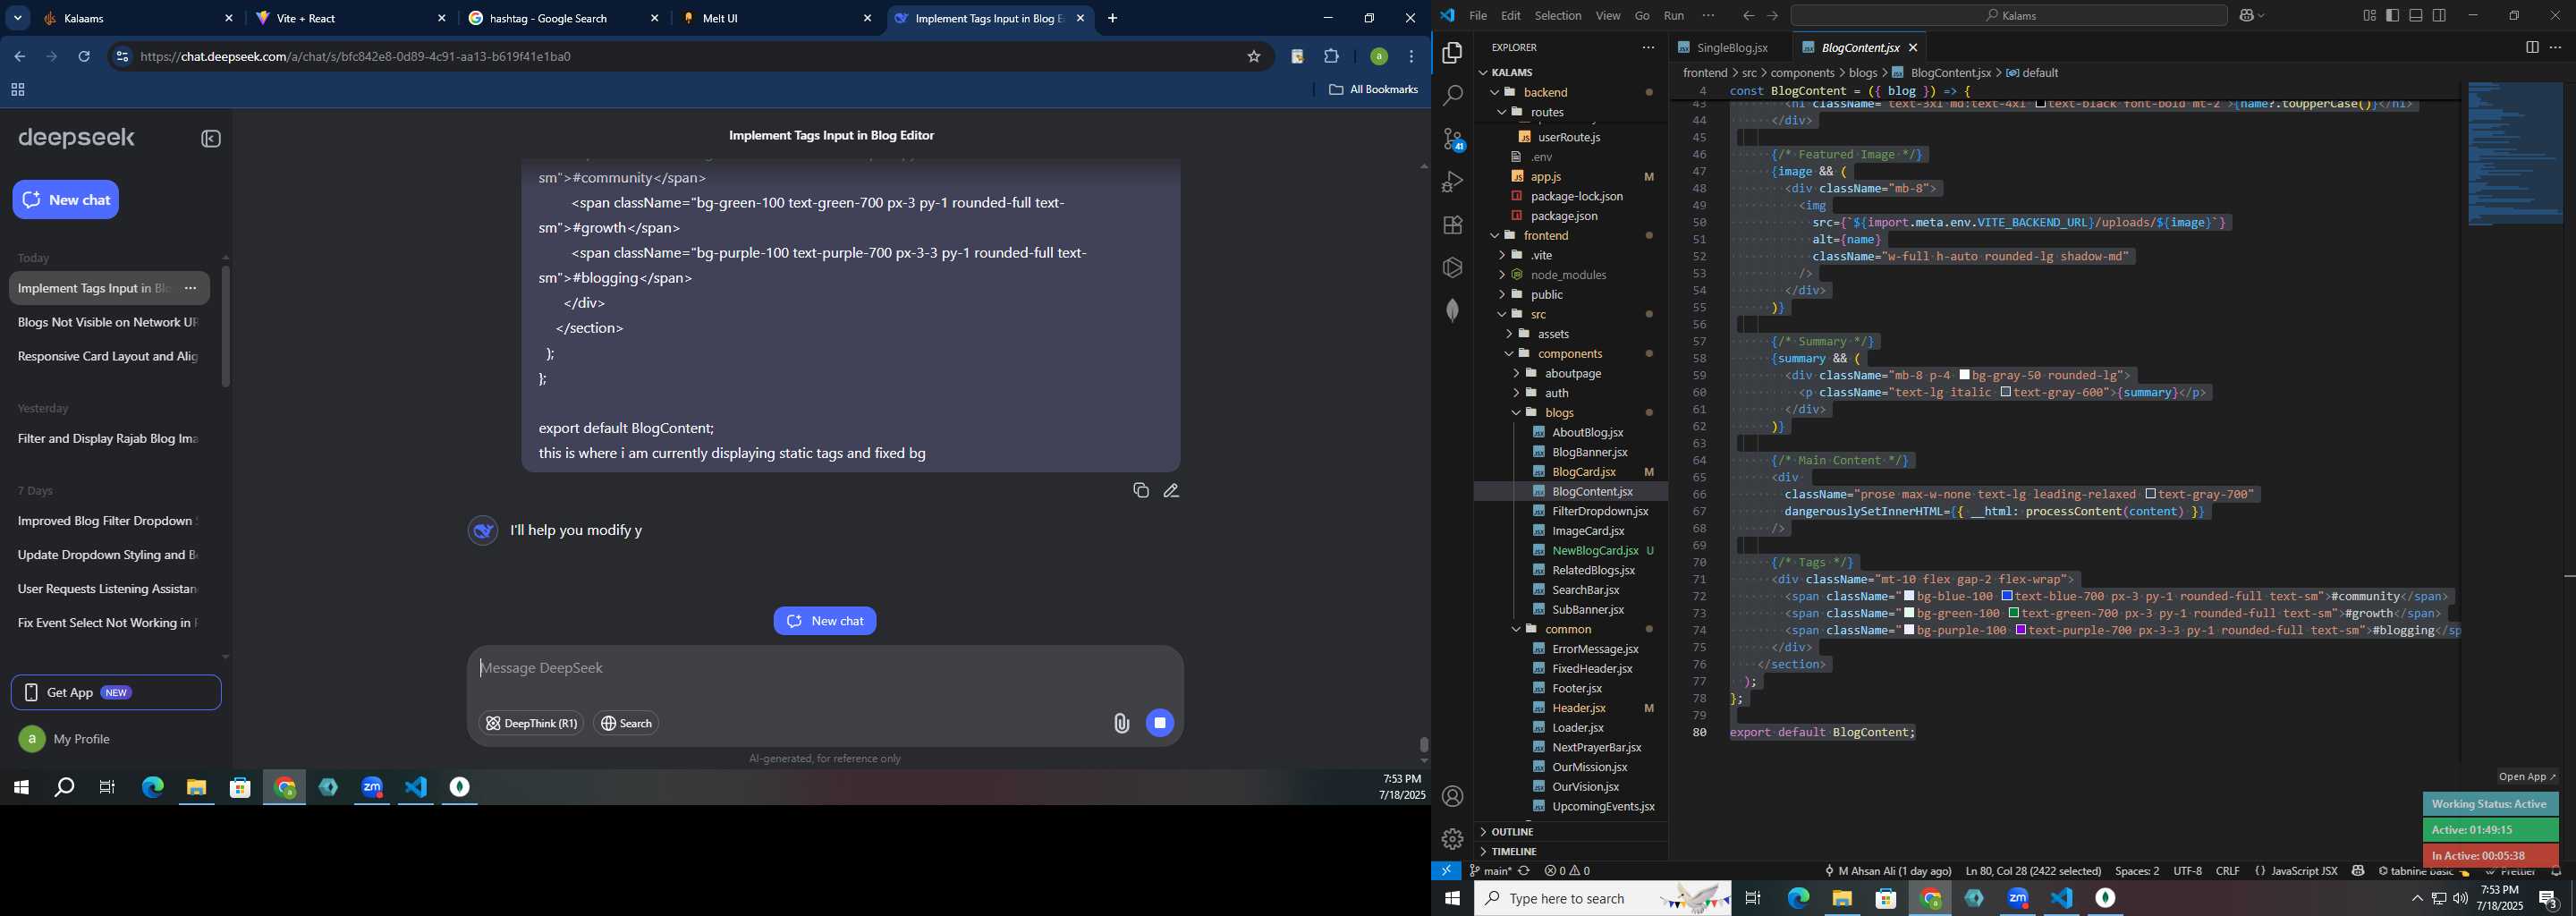Open the File menu in VS Code
2576x916 pixels.
coord(1477,16)
